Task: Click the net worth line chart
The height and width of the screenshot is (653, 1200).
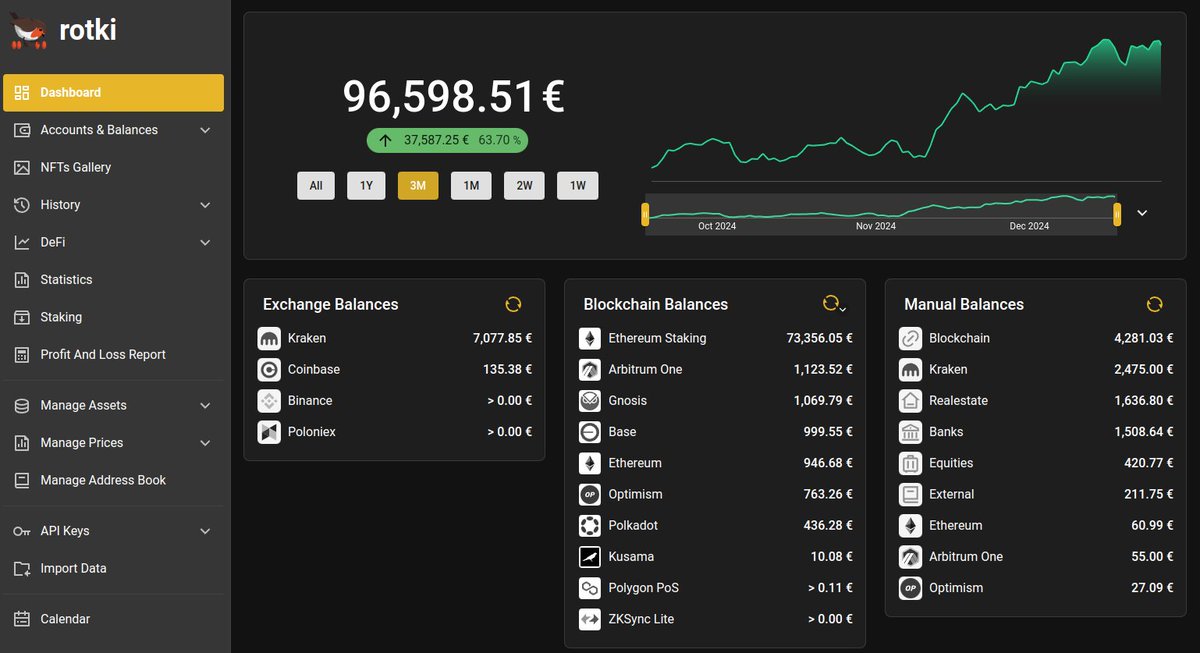Action: (x=906, y=105)
